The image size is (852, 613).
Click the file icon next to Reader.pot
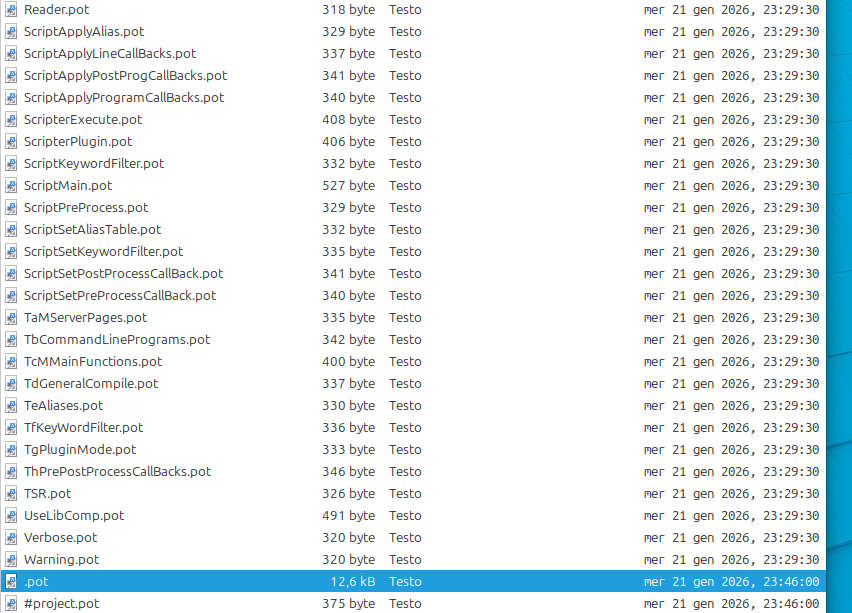click(11, 9)
